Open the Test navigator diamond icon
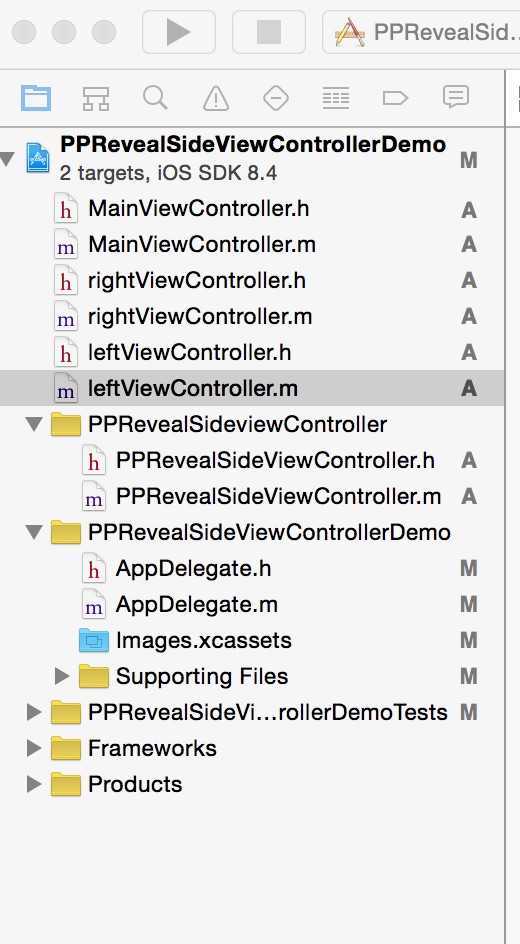The height and width of the screenshot is (944, 520). pyautogui.click(x=276, y=98)
